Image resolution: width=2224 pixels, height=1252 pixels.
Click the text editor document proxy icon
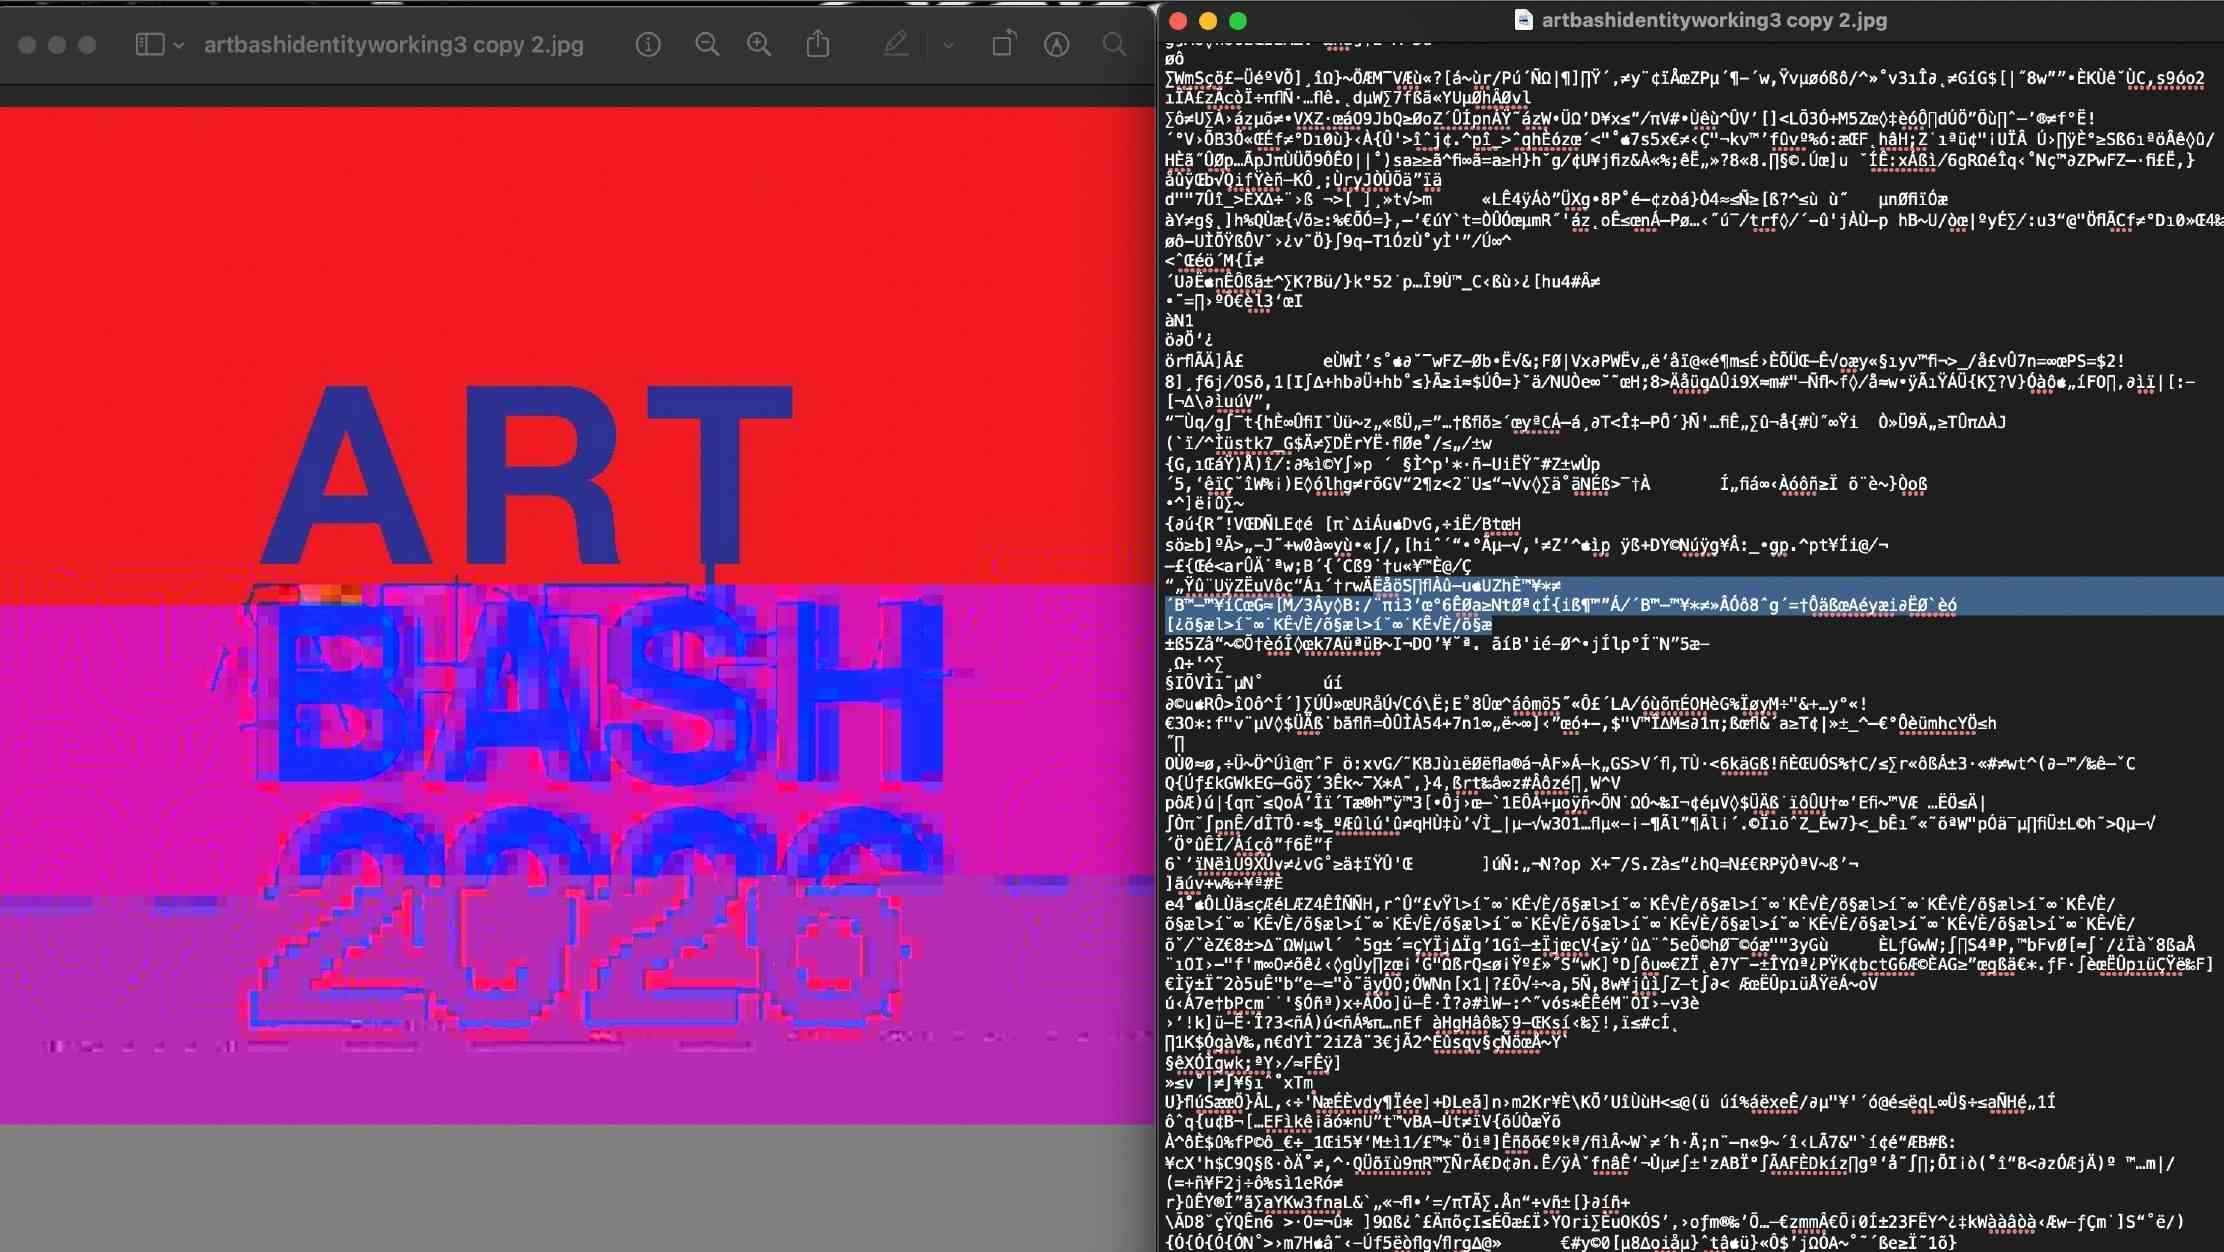(1523, 20)
